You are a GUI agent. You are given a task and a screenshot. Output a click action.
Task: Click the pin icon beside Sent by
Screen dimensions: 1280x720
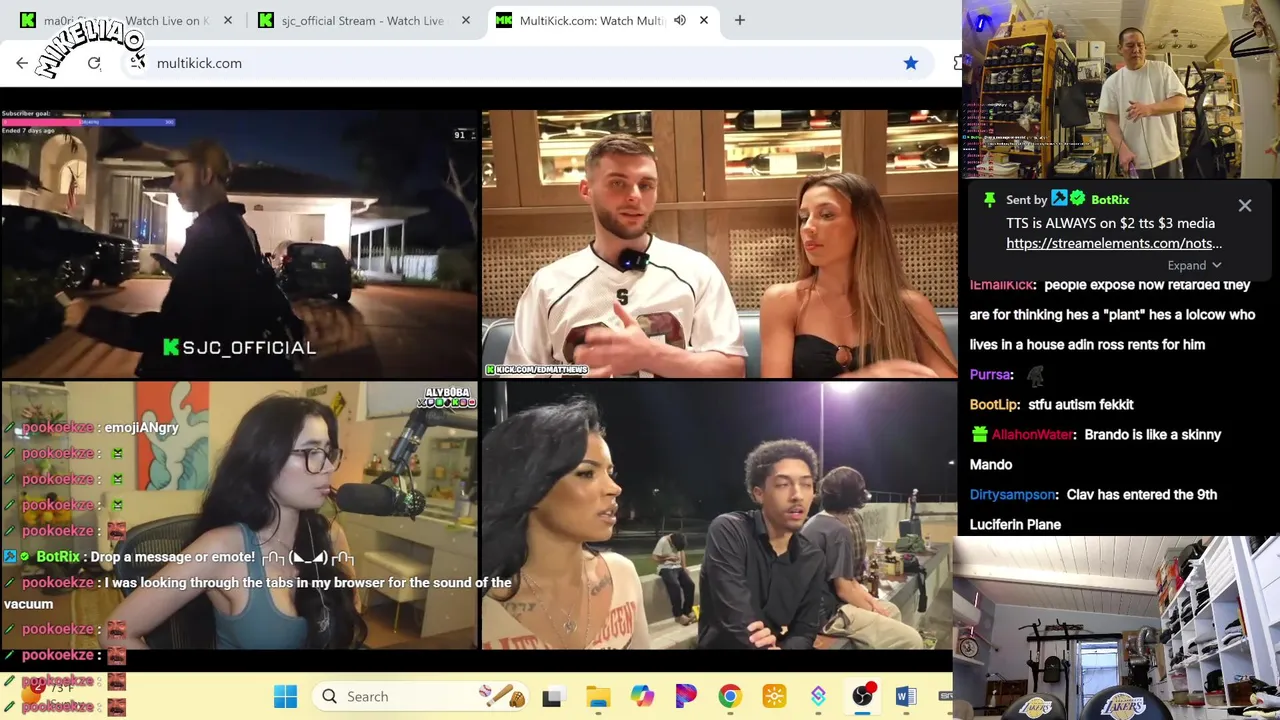tap(990, 200)
